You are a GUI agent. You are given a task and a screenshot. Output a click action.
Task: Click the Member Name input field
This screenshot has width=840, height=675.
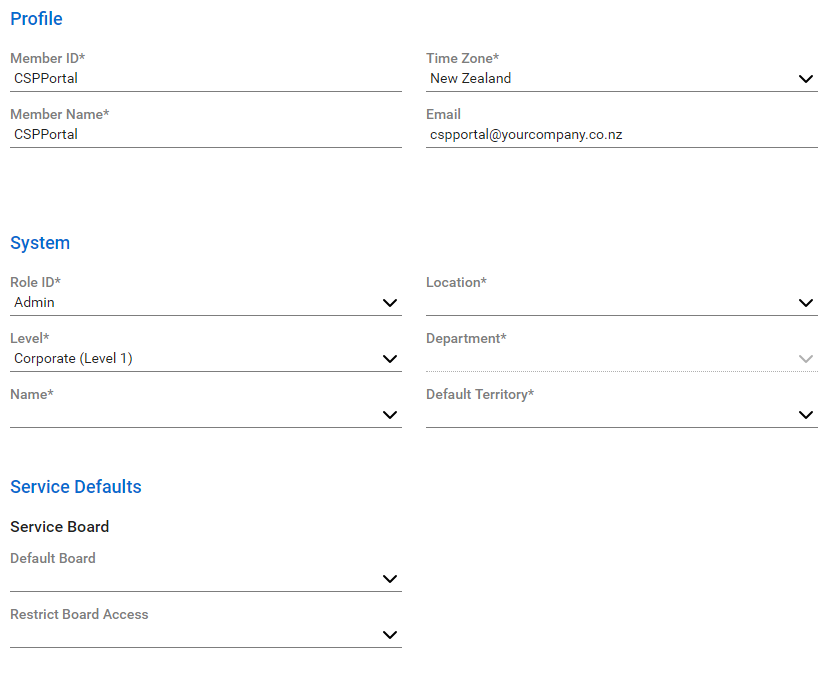[x=206, y=134]
